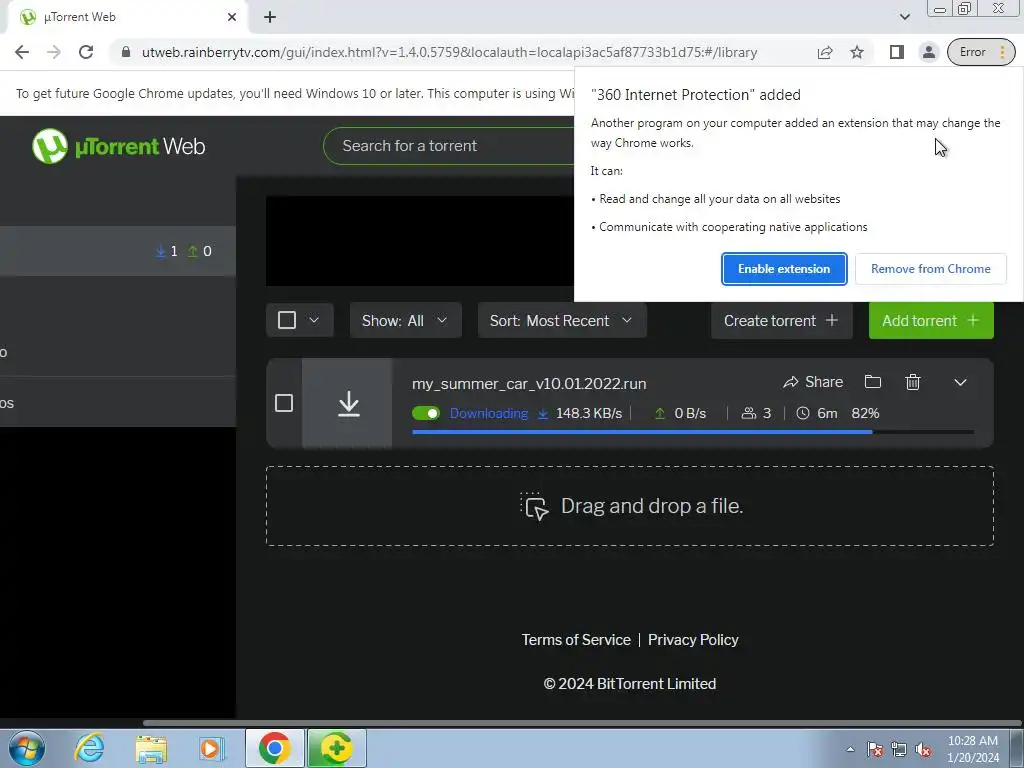Open the Privacy Policy link
Viewport: 1024px width, 768px height.
coord(693,640)
